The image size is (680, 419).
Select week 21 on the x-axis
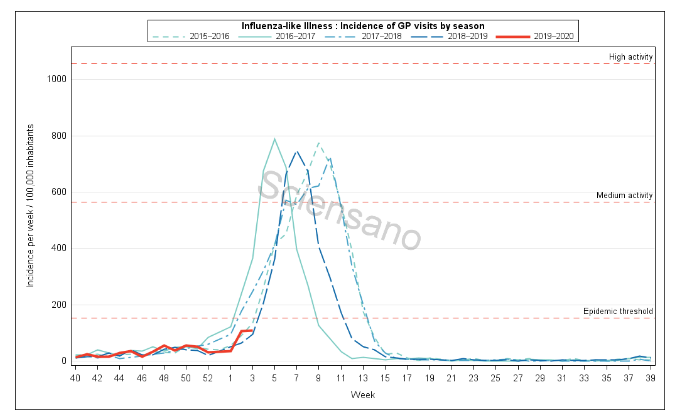pyautogui.click(x=451, y=377)
